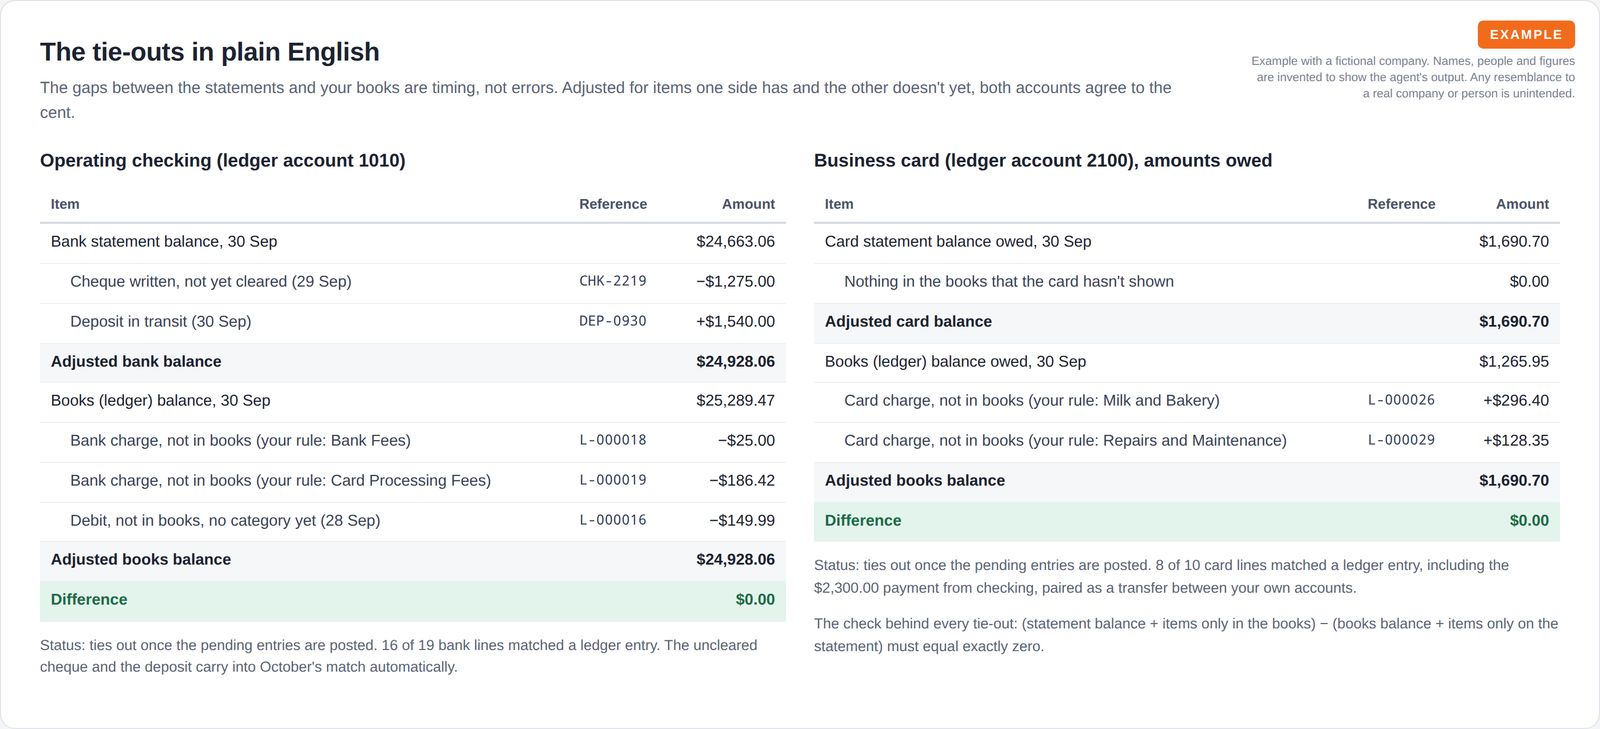Click the card 'Adjusted books balance' $1,690.70

tap(1514, 480)
